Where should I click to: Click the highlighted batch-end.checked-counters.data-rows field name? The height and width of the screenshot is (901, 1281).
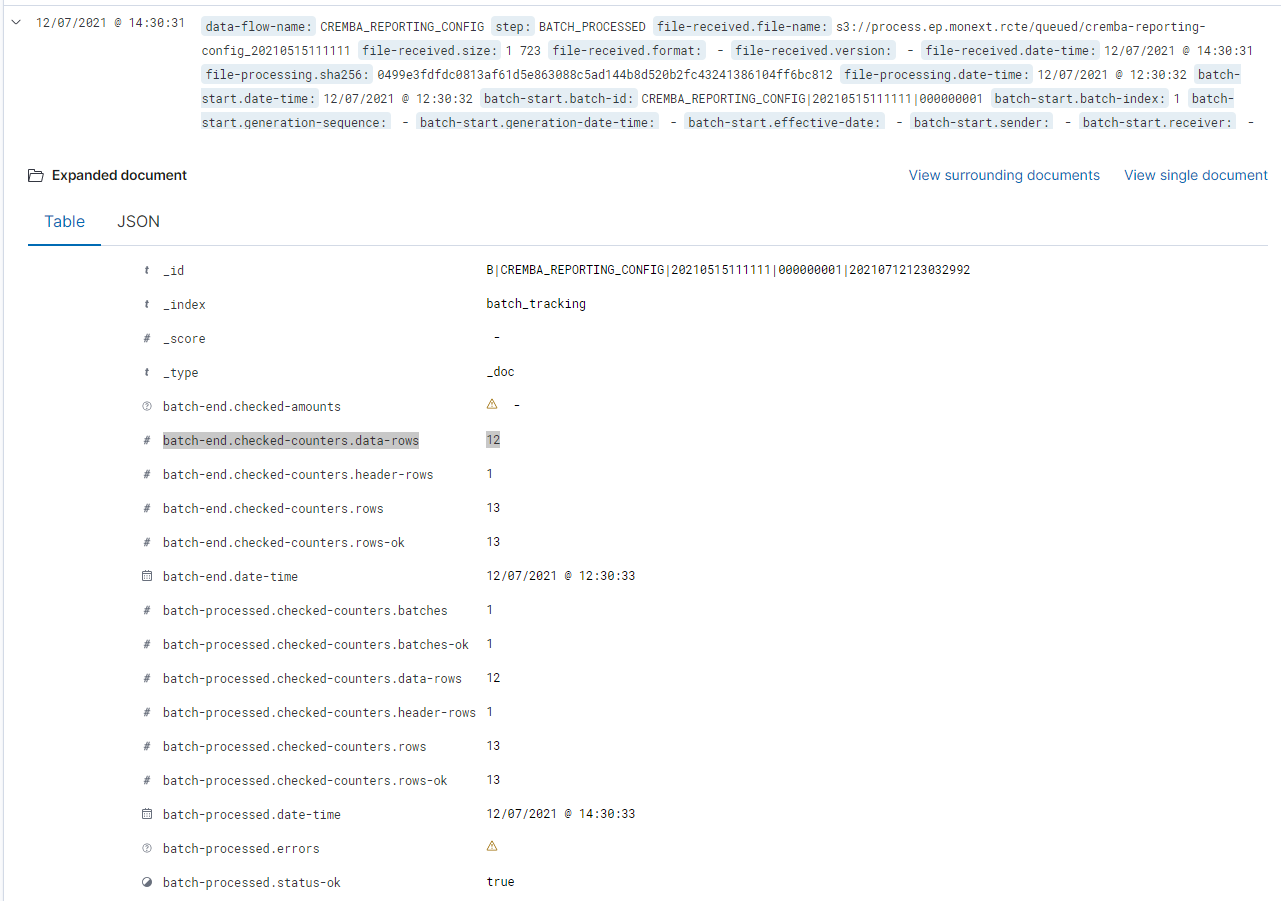point(290,441)
